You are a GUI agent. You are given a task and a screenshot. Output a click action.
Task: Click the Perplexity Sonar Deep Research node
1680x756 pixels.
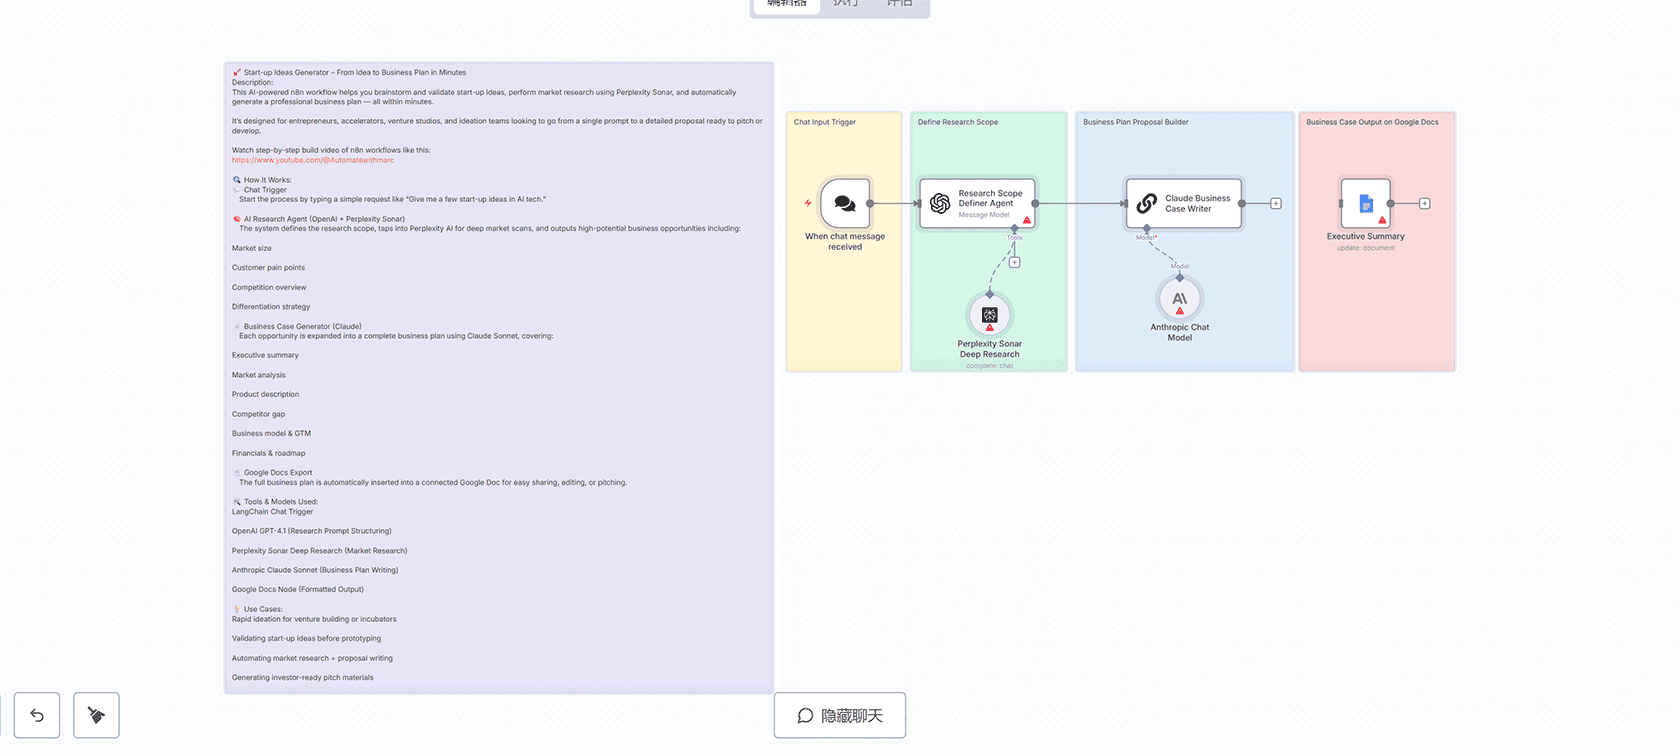(989, 315)
